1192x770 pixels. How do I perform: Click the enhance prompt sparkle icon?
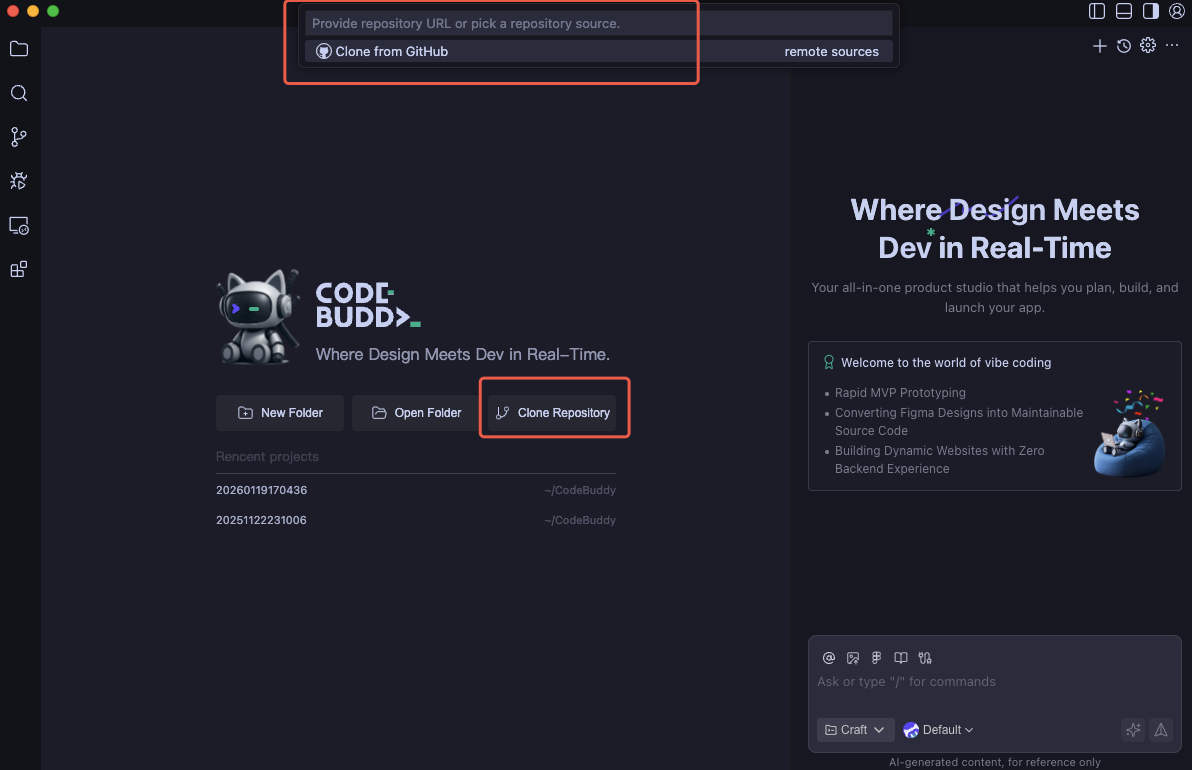1133,730
